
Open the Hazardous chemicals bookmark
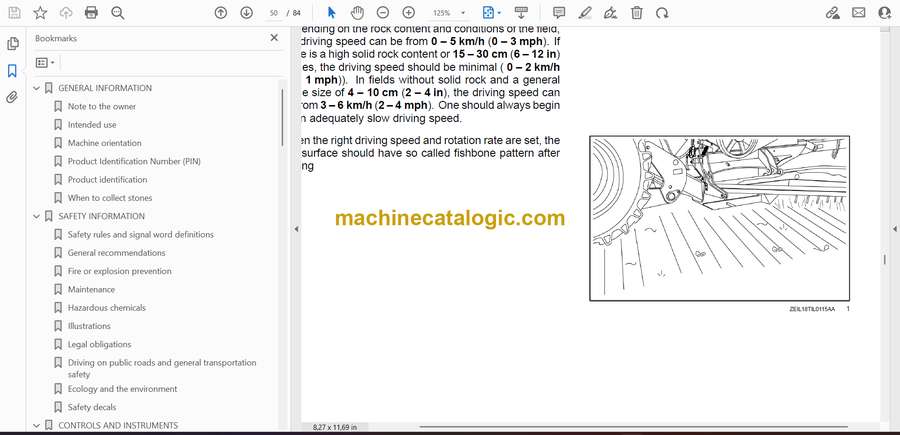[x=107, y=308]
